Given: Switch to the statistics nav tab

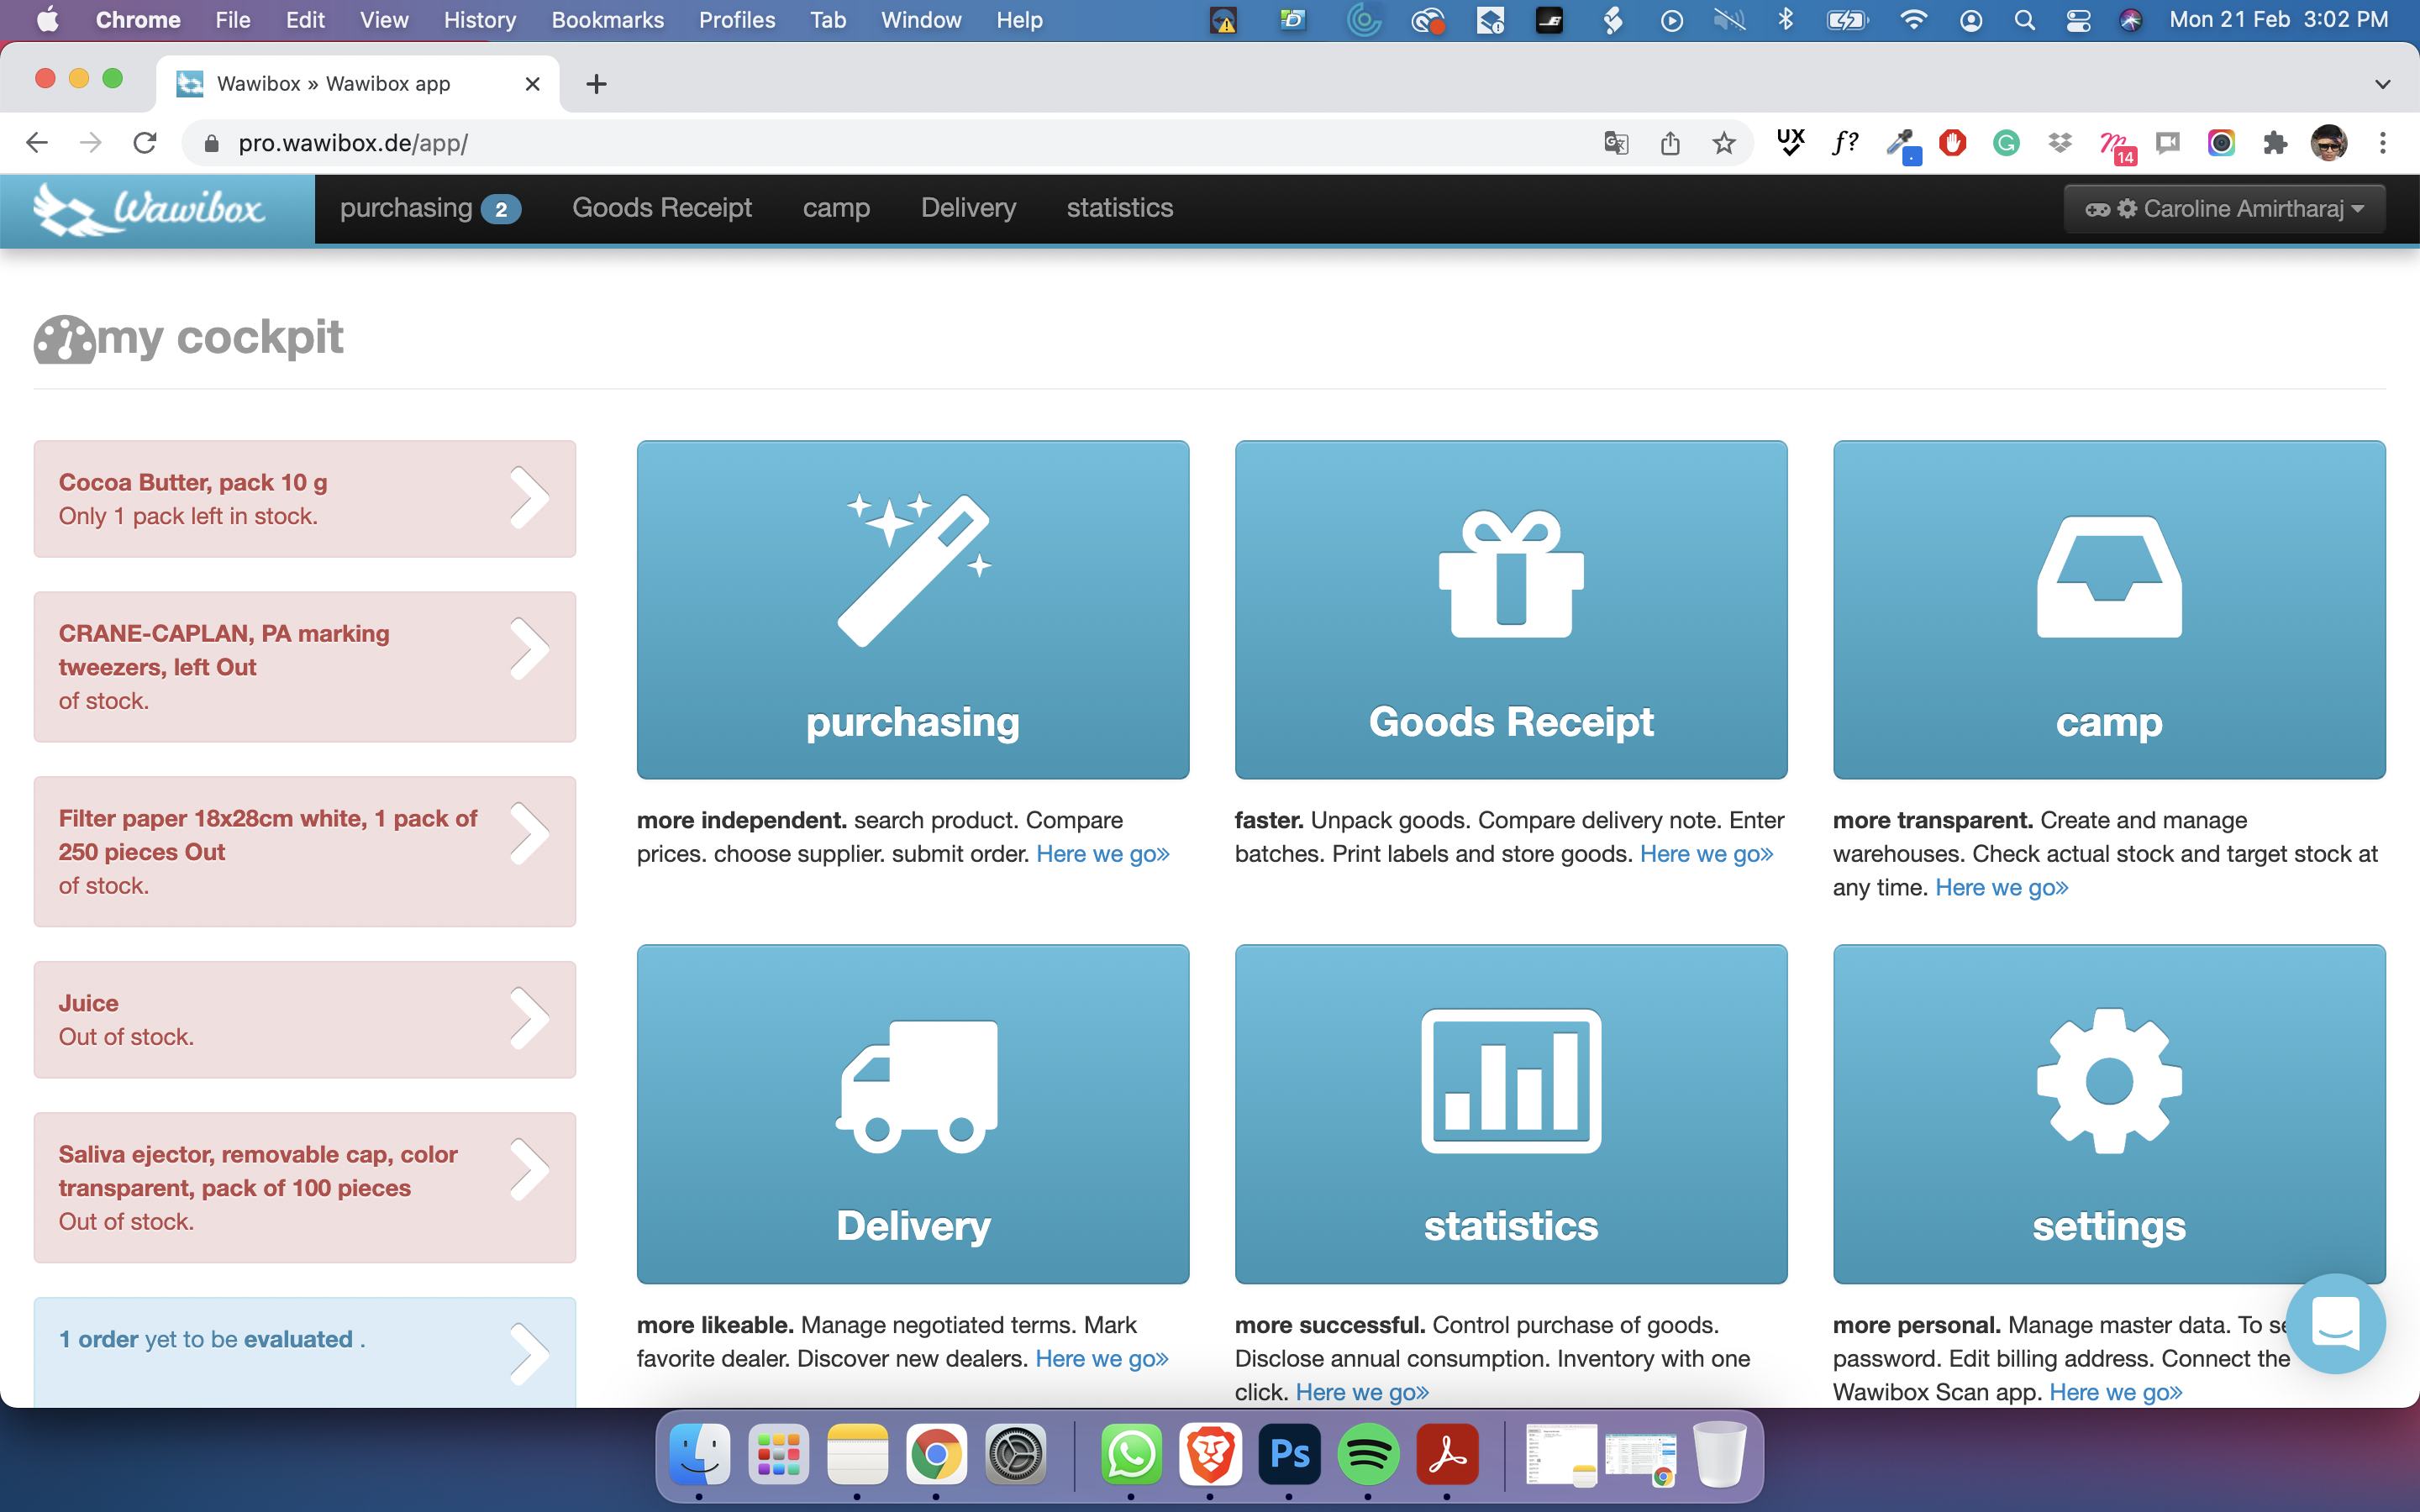Looking at the screenshot, I should point(1120,208).
